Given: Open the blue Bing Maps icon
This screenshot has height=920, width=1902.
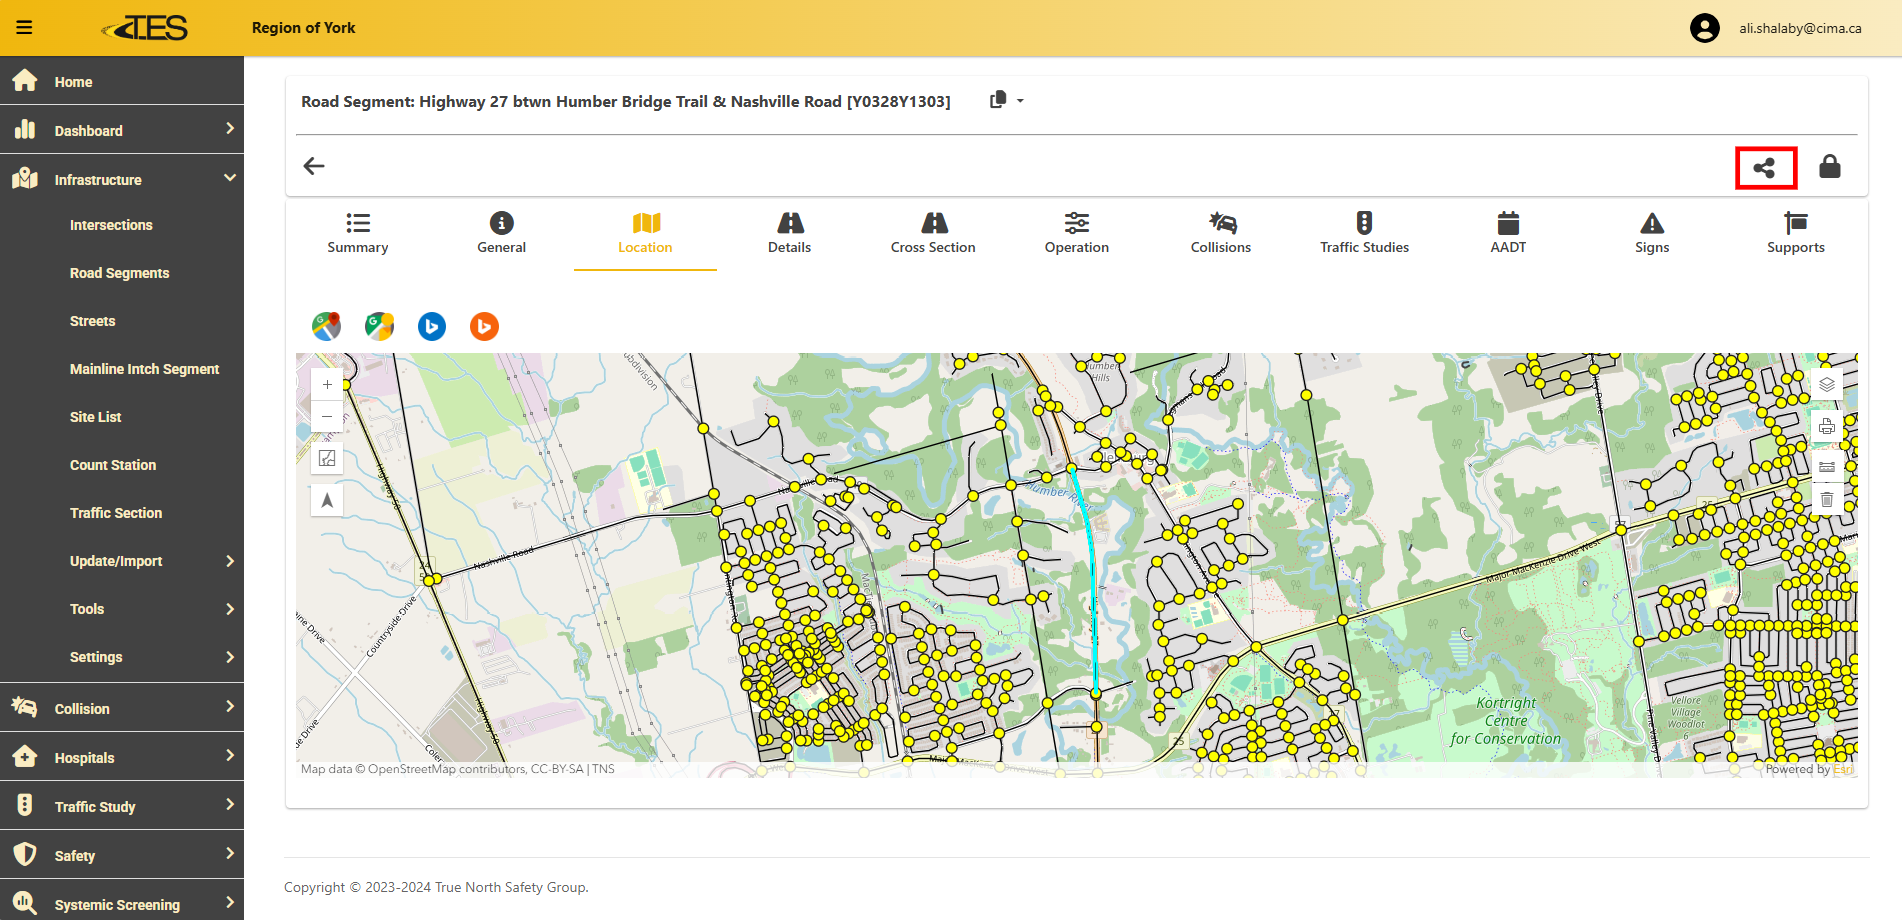Looking at the screenshot, I should 432,326.
